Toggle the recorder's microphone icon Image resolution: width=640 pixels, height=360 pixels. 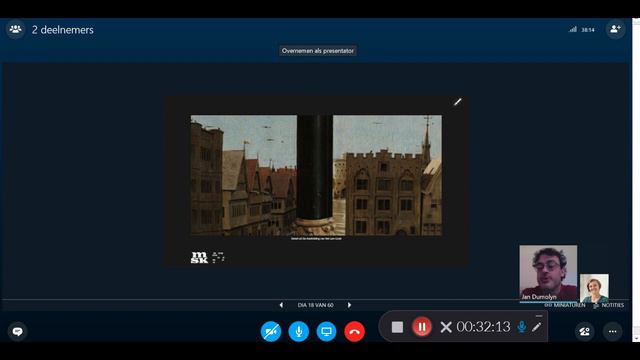point(522,327)
